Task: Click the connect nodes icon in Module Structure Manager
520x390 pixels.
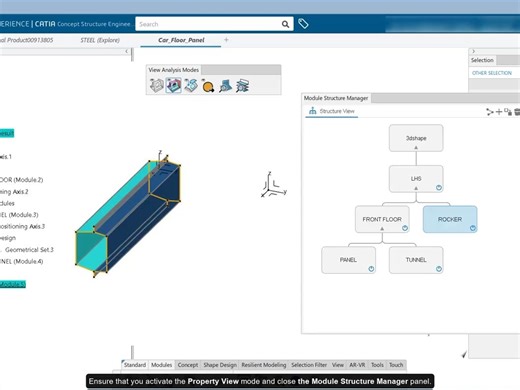Action: coord(490,112)
